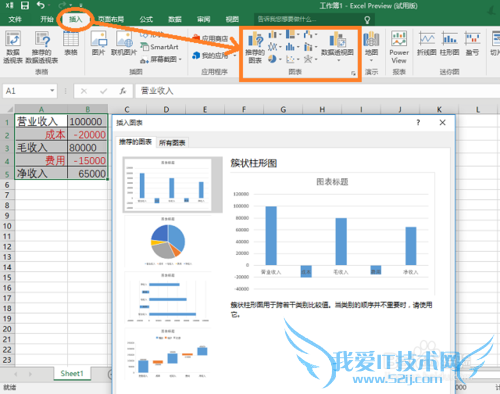Open the Screenshot (屏幕截图) dropdown
The width and height of the screenshot is (500, 394).
coord(161,60)
